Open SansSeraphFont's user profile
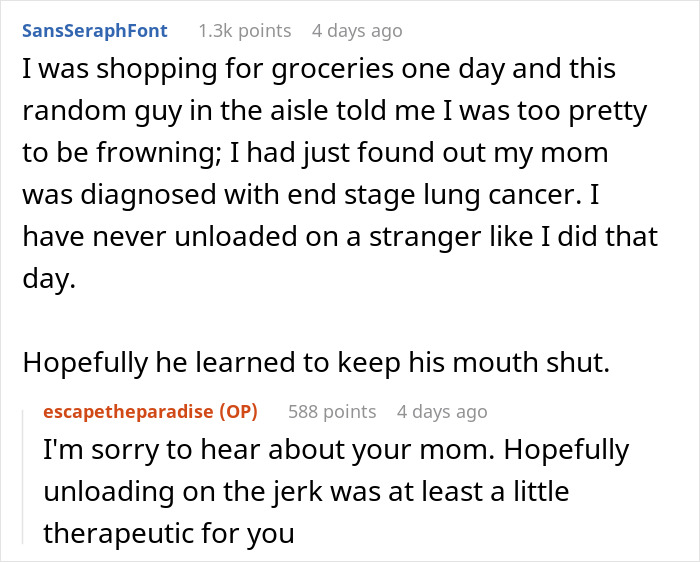 point(94,30)
